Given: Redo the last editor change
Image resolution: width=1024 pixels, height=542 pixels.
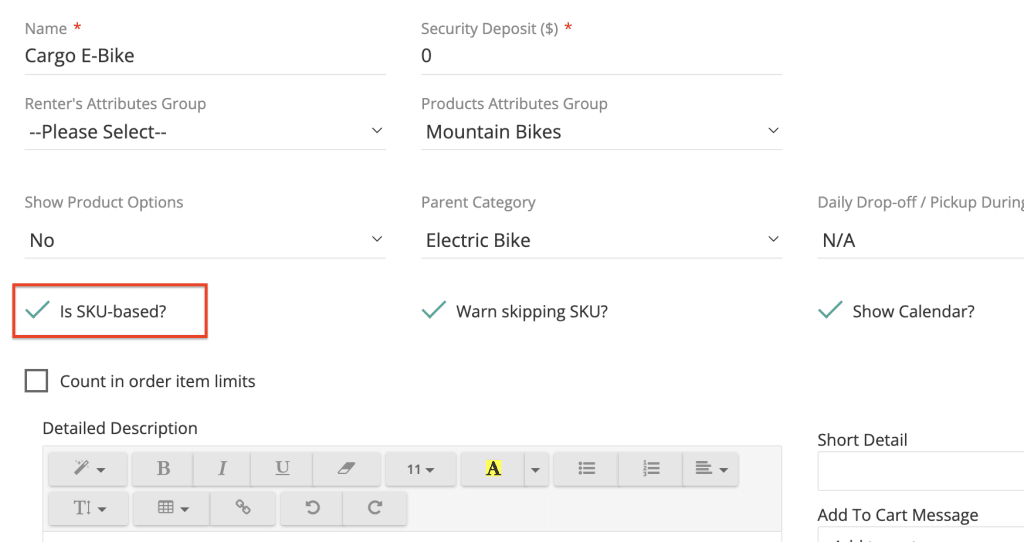Looking at the screenshot, I should [x=375, y=508].
